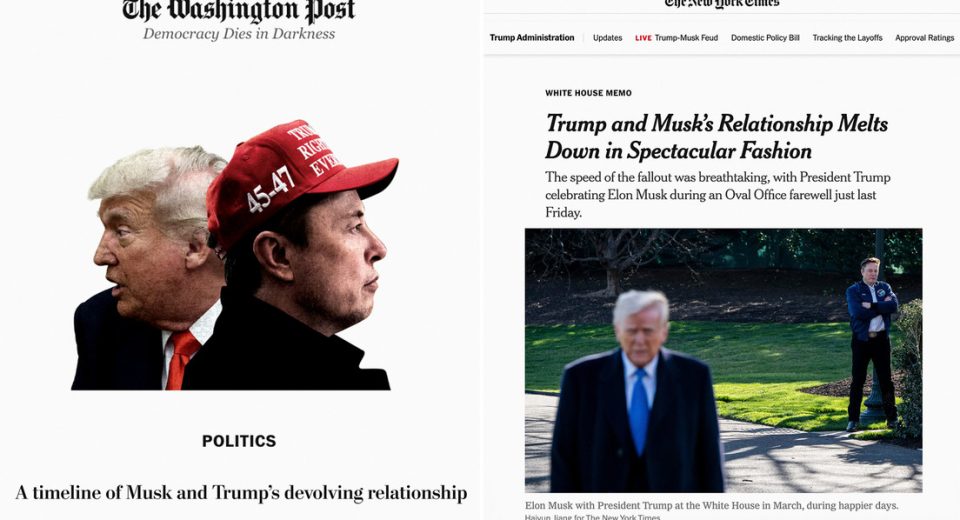Click Democracy Dies in Darkness tagline

pos(239,34)
